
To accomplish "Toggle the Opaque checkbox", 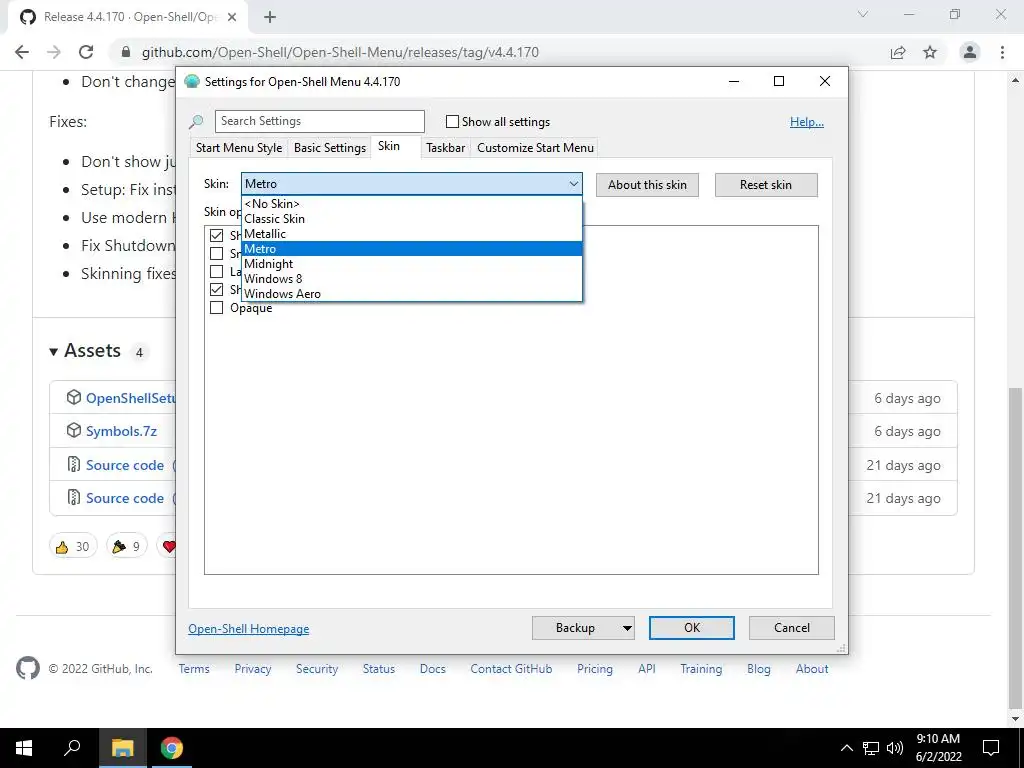I will pyautogui.click(x=216, y=308).
